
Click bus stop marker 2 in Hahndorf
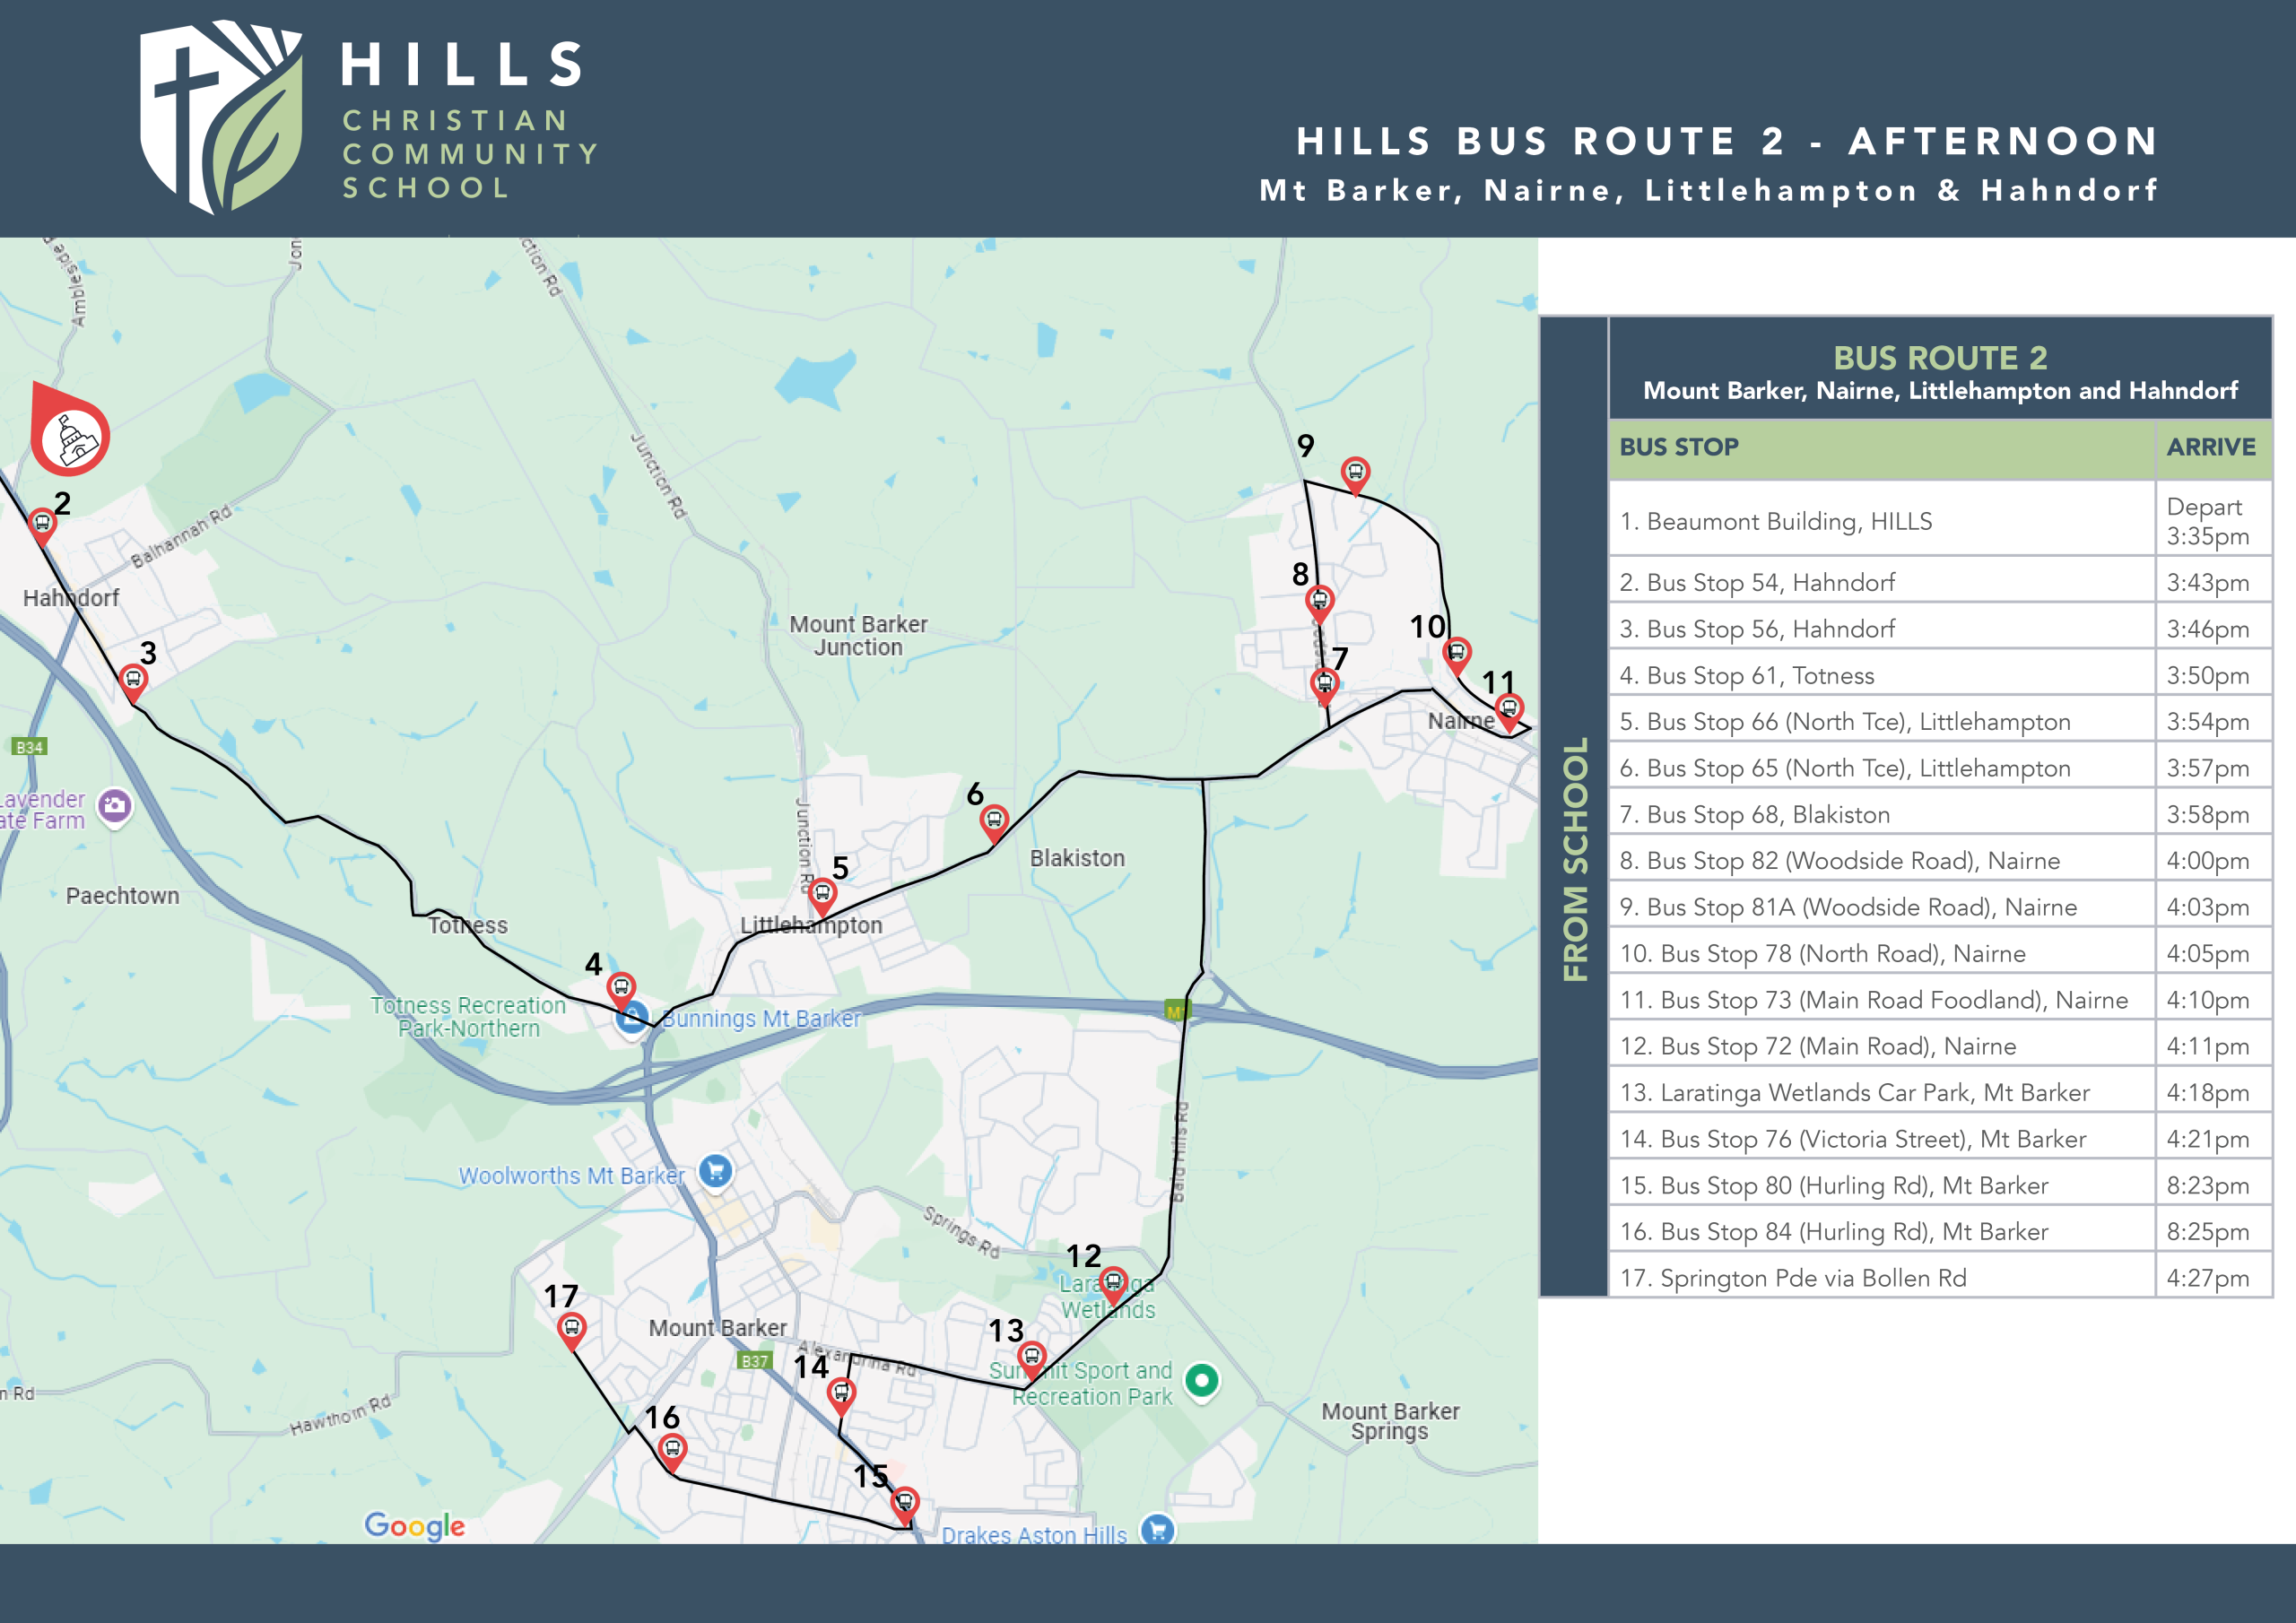[42, 526]
